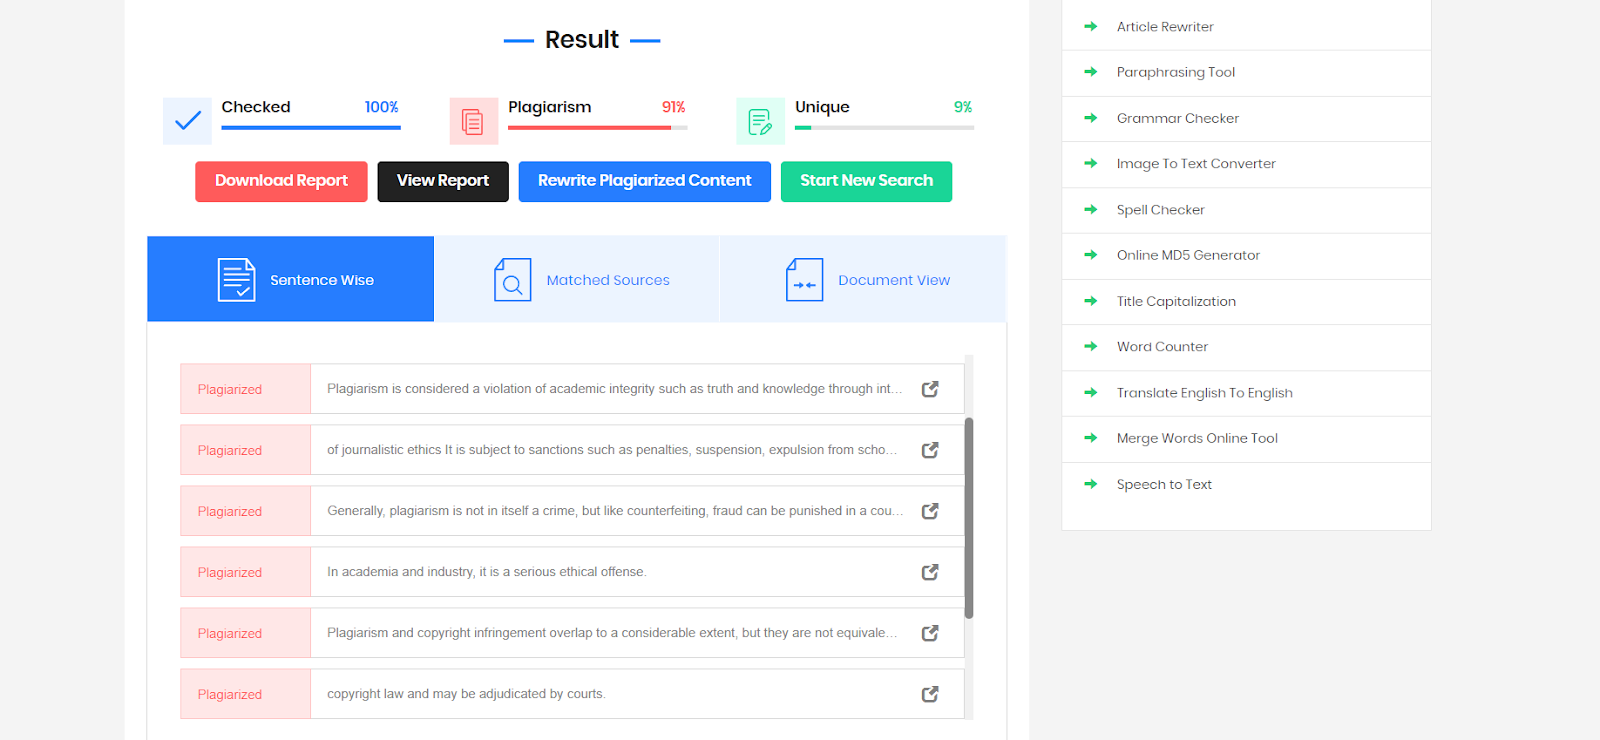
Task: Open the Word Counter link
Action: pos(1162,347)
